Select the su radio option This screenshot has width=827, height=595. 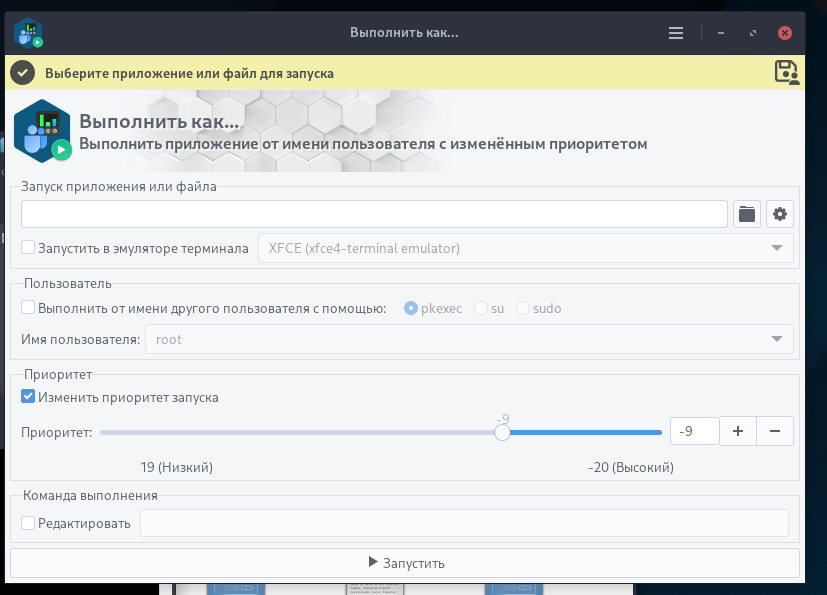point(480,308)
